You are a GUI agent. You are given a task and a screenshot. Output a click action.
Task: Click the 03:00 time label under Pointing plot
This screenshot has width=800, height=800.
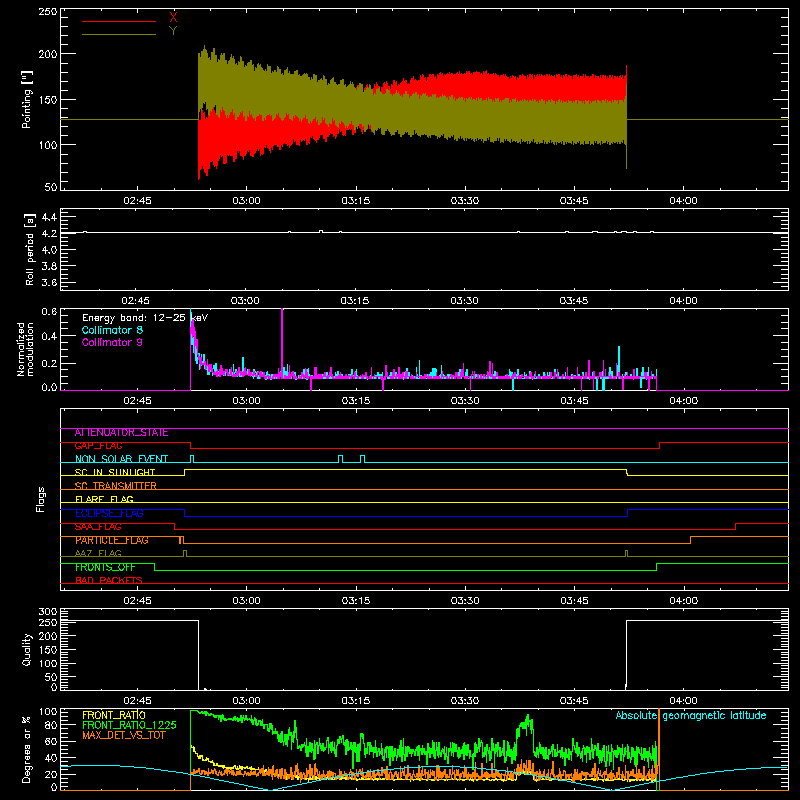[246, 201]
